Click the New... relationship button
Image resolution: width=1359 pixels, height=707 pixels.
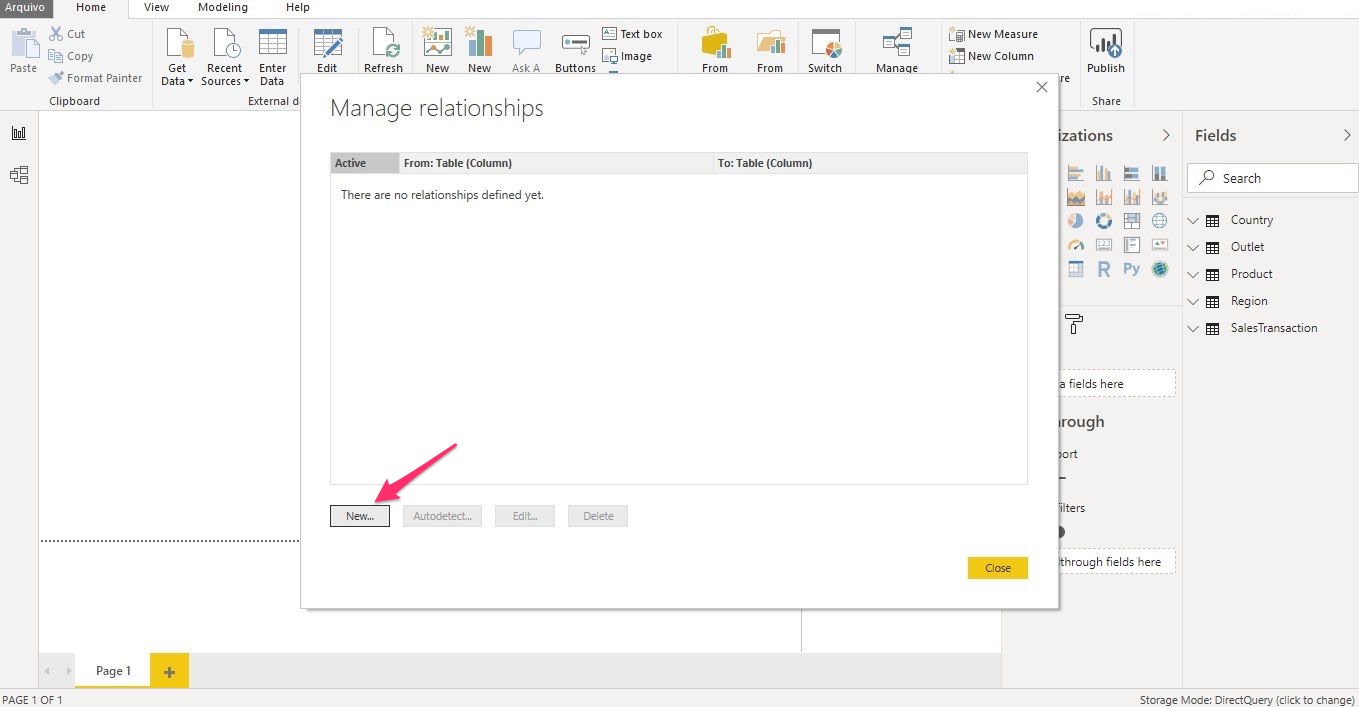[359, 516]
